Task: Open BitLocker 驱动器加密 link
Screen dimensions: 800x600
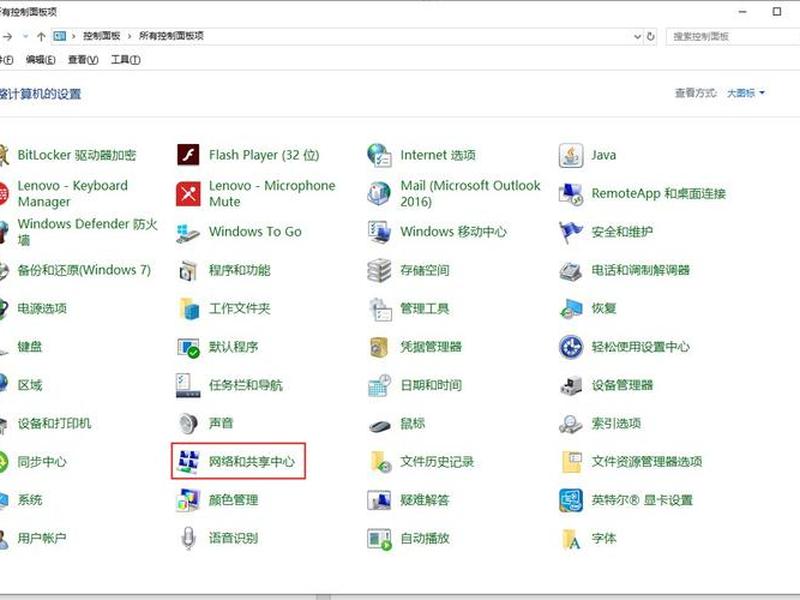Action: tap(77, 155)
